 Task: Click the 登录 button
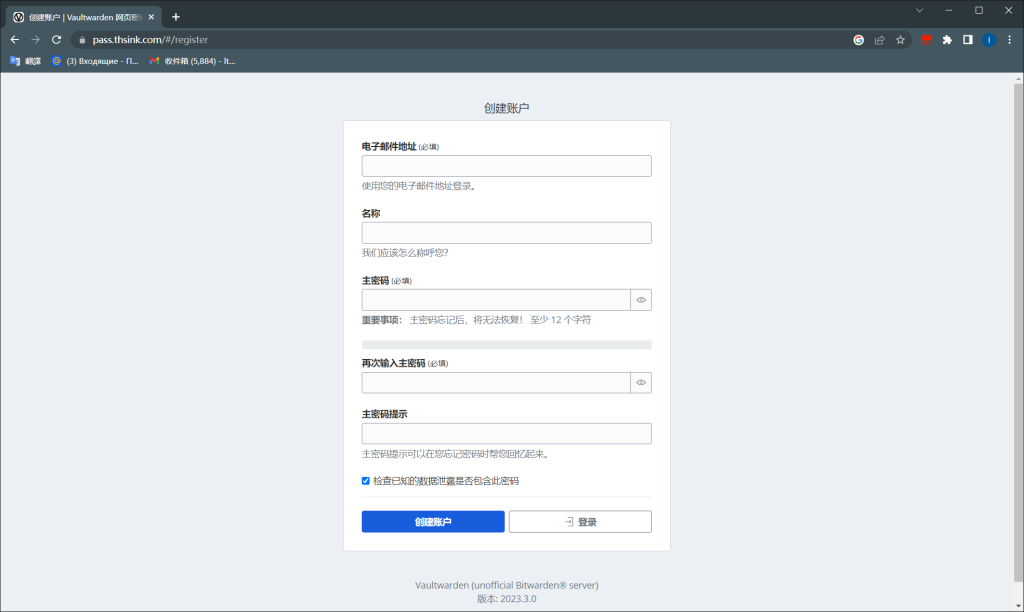pyautogui.click(x=580, y=521)
